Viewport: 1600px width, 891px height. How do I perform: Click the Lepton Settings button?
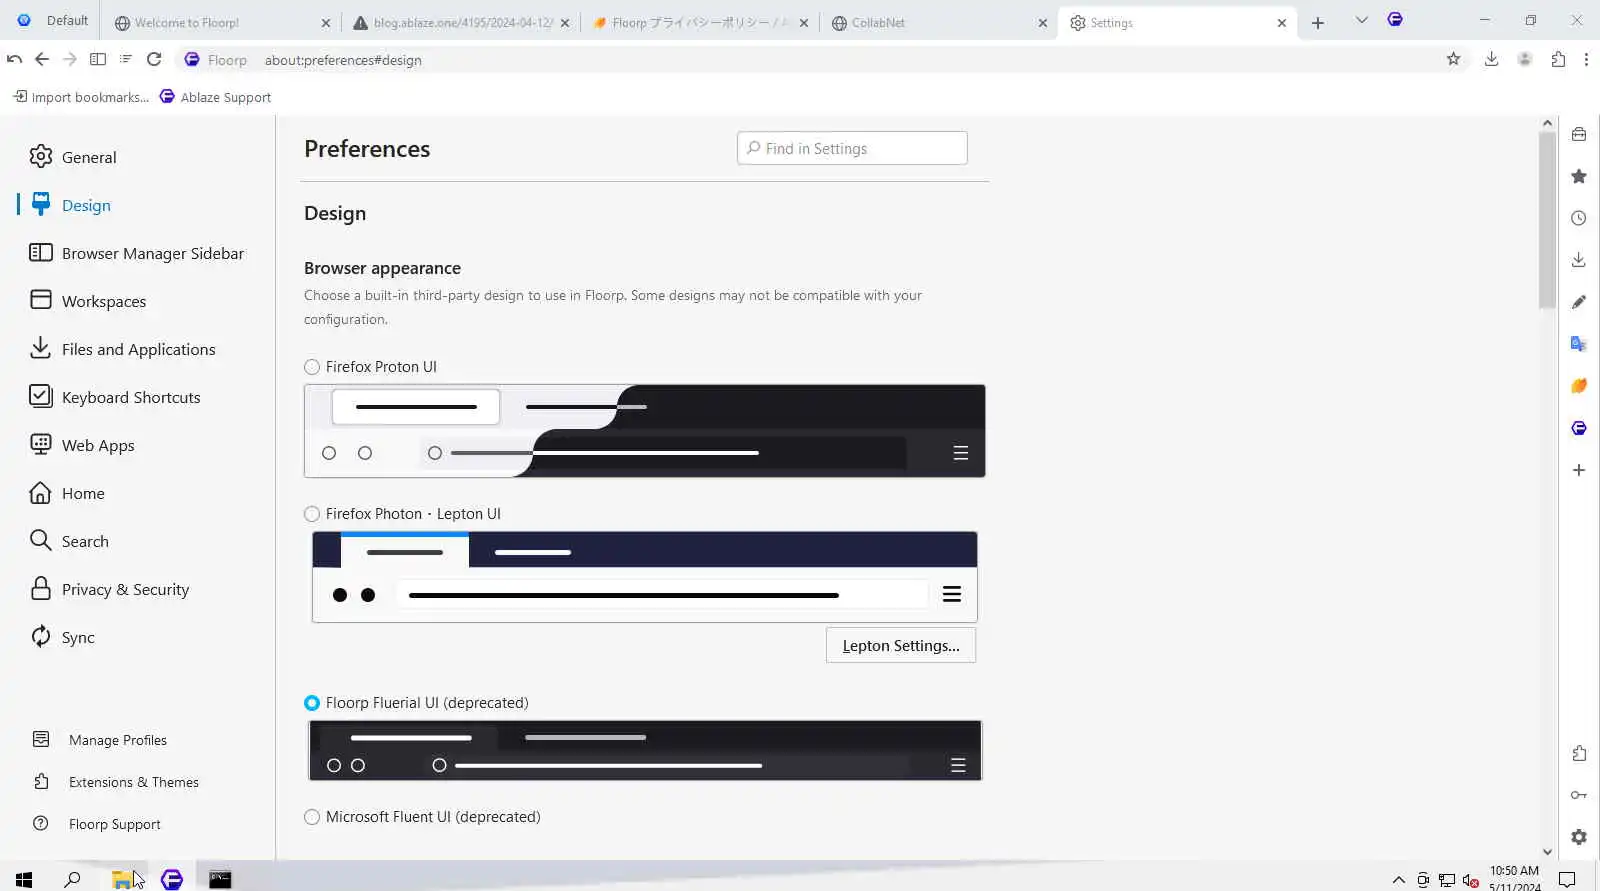point(901,645)
